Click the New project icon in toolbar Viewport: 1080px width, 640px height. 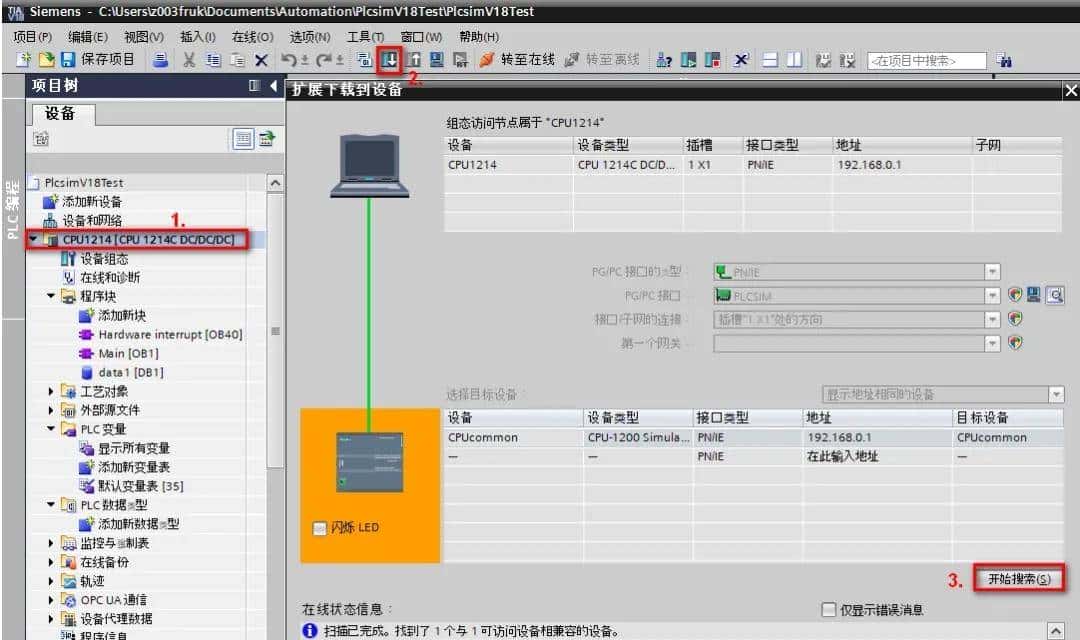22,60
